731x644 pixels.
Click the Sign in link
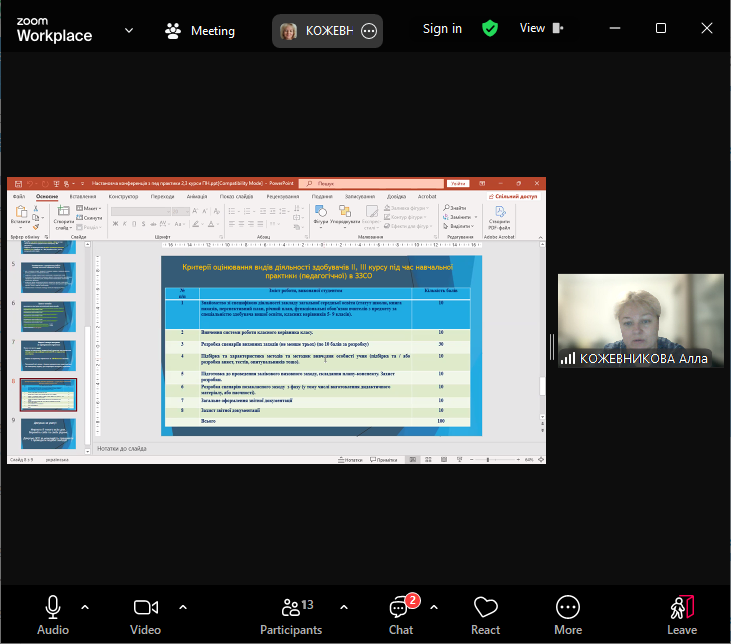click(442, 29)
